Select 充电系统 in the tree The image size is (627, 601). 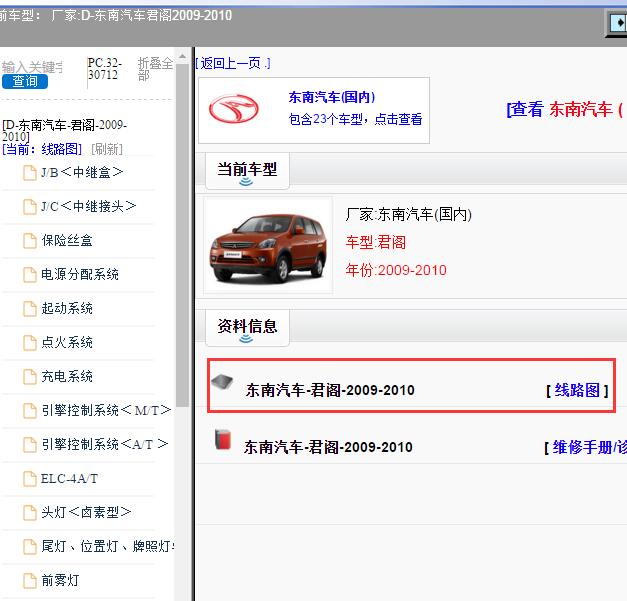pos(67,377)
